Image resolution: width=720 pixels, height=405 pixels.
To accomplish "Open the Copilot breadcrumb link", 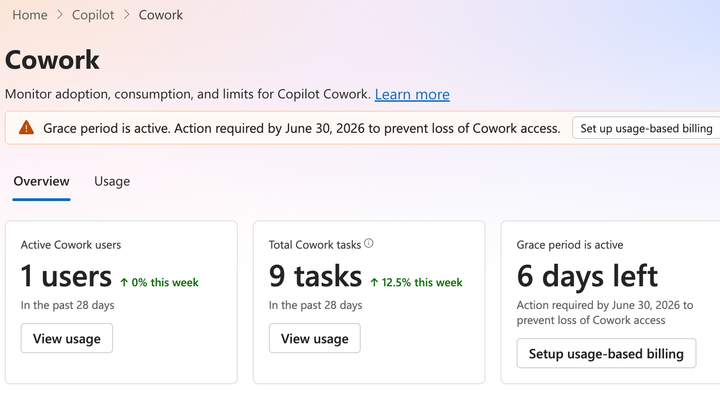I will (x=93, y=15).
